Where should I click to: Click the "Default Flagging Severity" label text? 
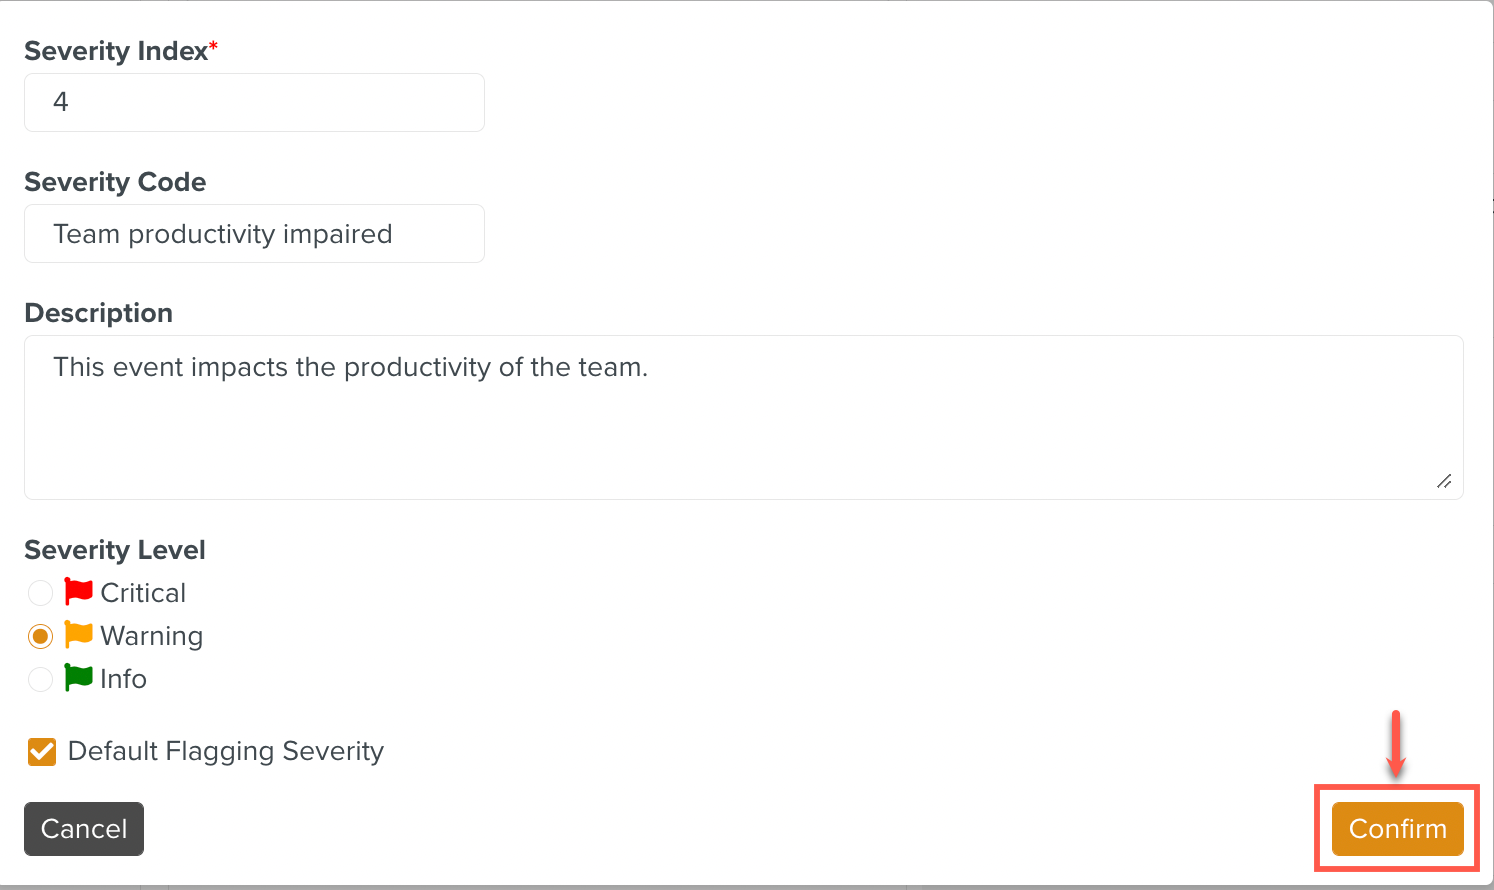click(226, 751)
